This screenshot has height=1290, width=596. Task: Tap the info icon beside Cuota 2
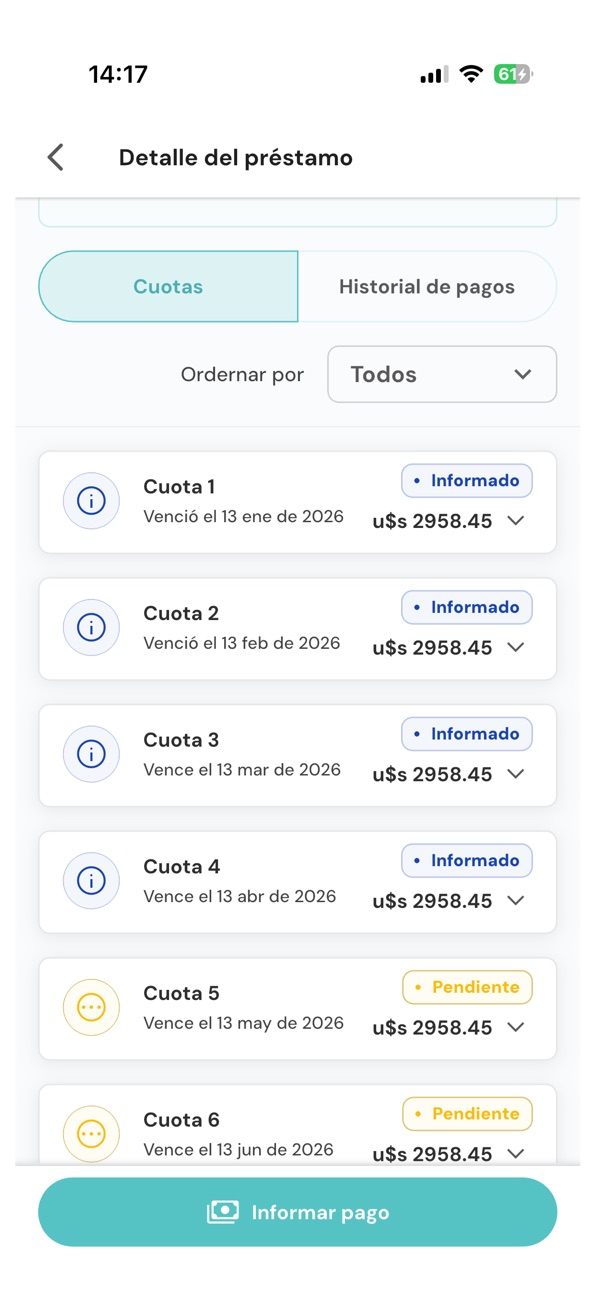[x=91, y=628]
